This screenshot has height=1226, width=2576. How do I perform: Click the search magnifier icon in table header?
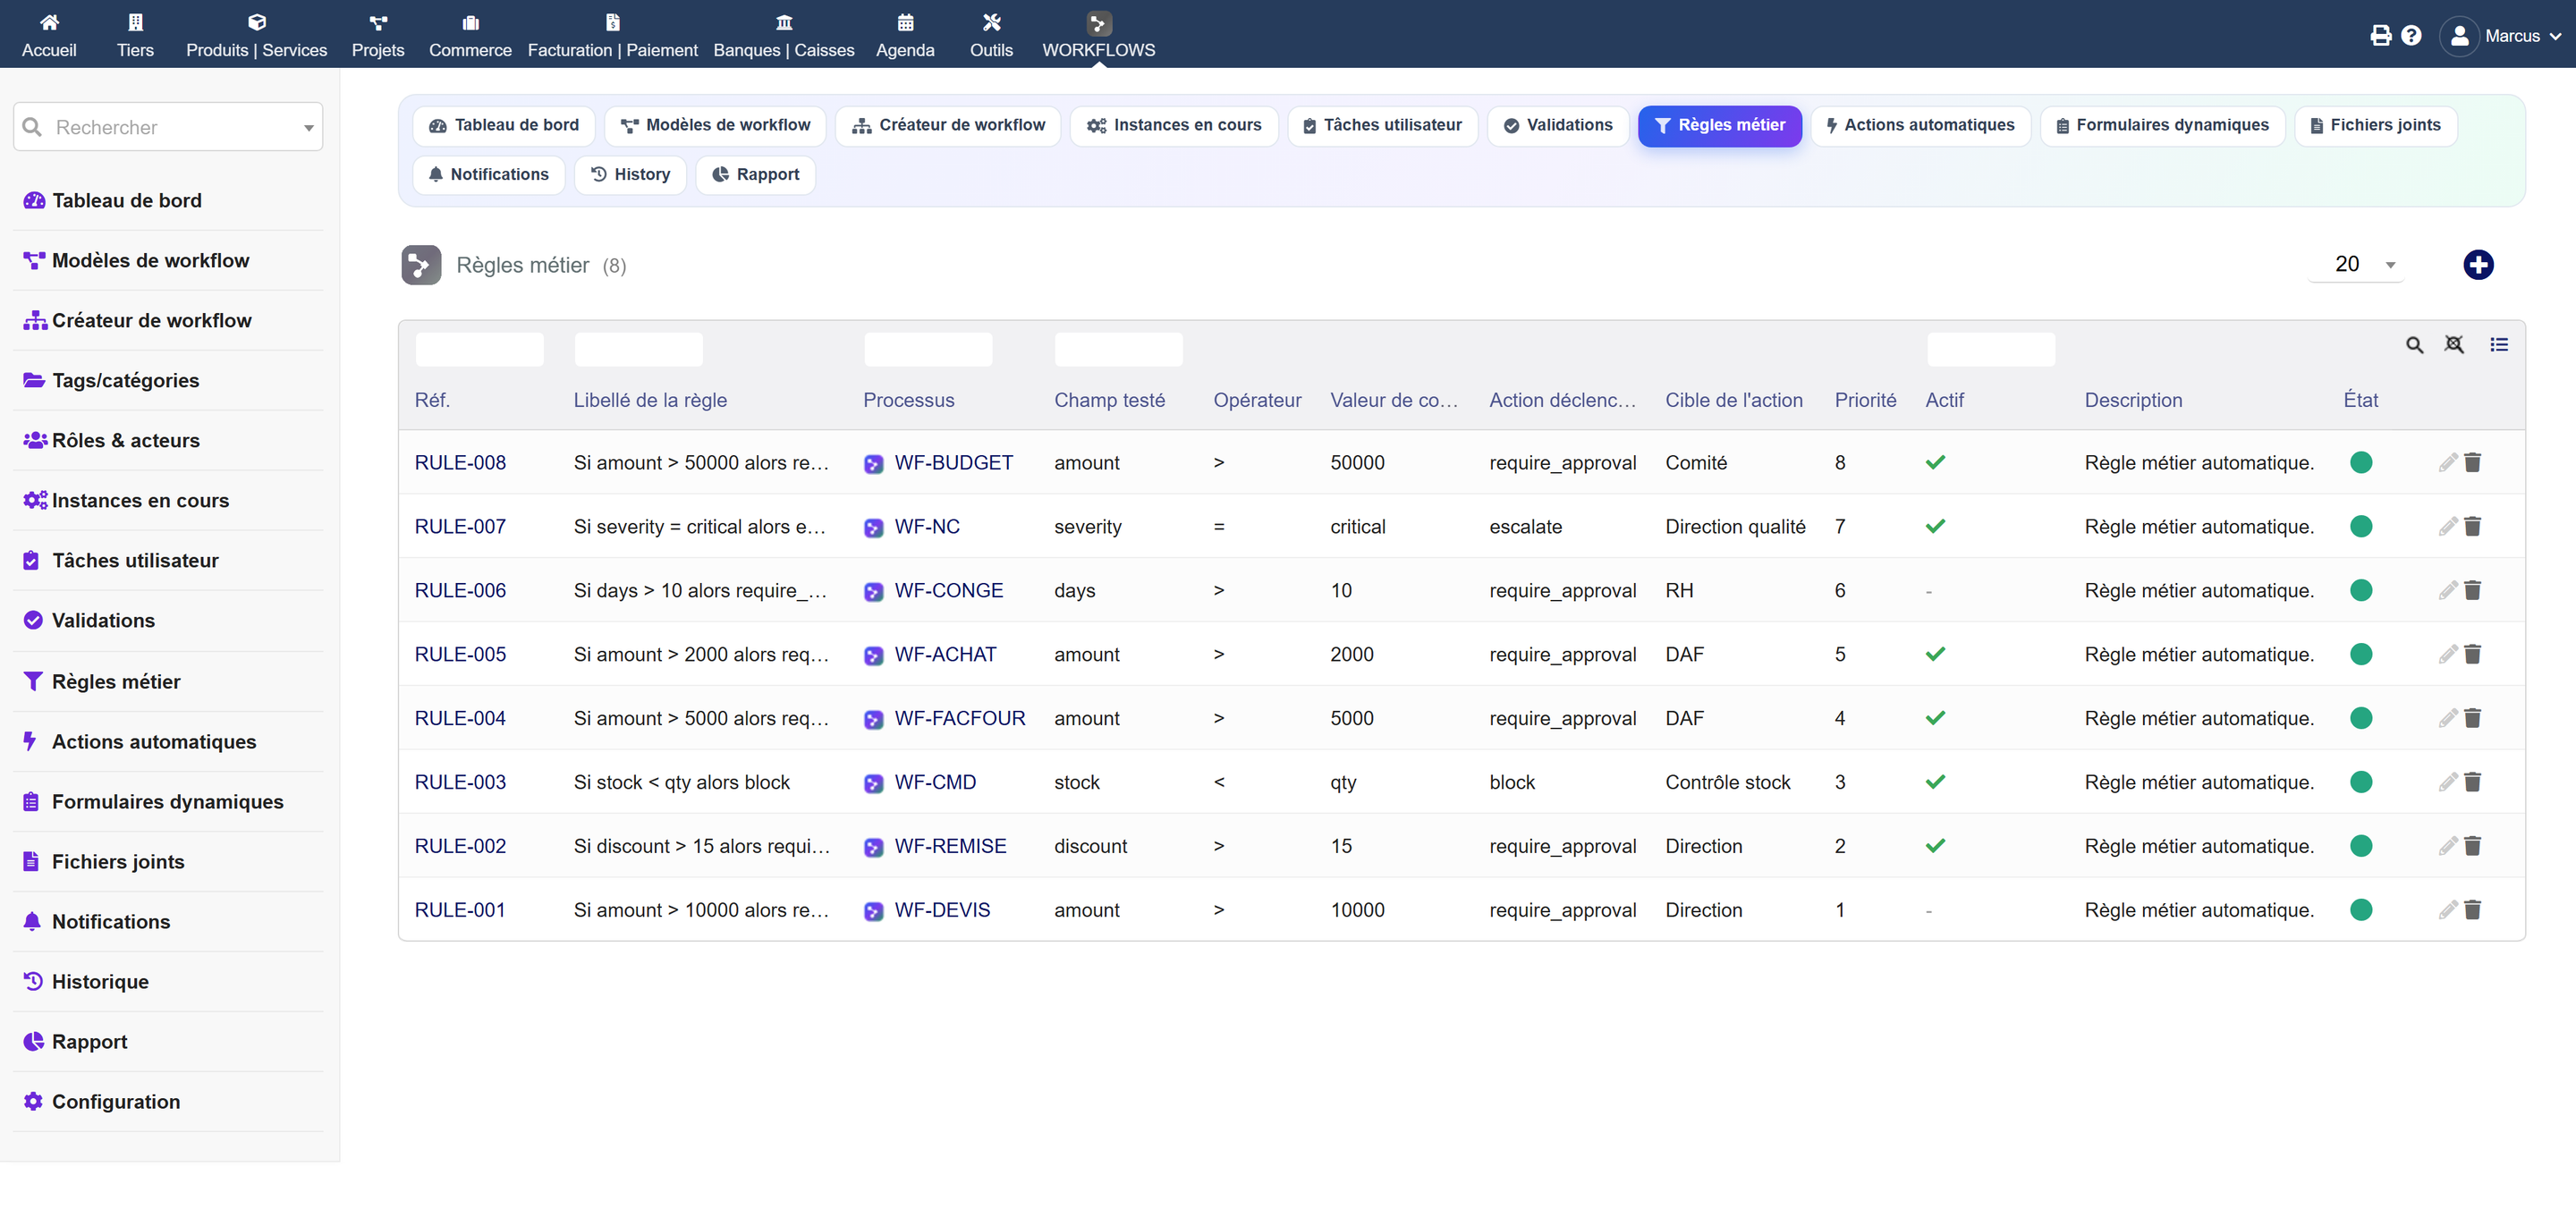coord(2413,345)
